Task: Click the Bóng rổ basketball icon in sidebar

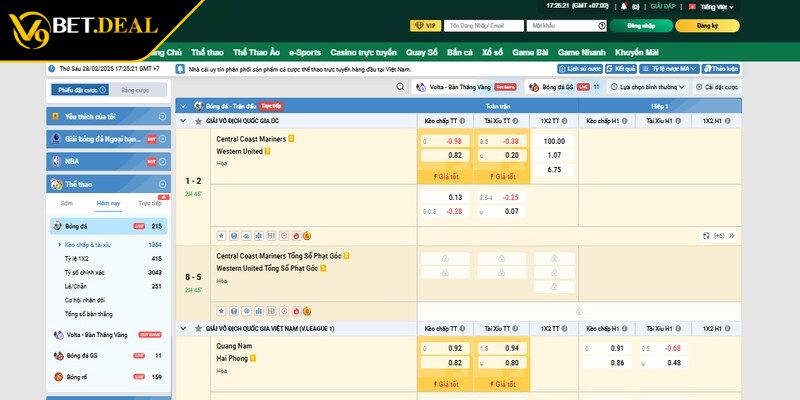Action: pyautogui.click(x=56, y=377)
